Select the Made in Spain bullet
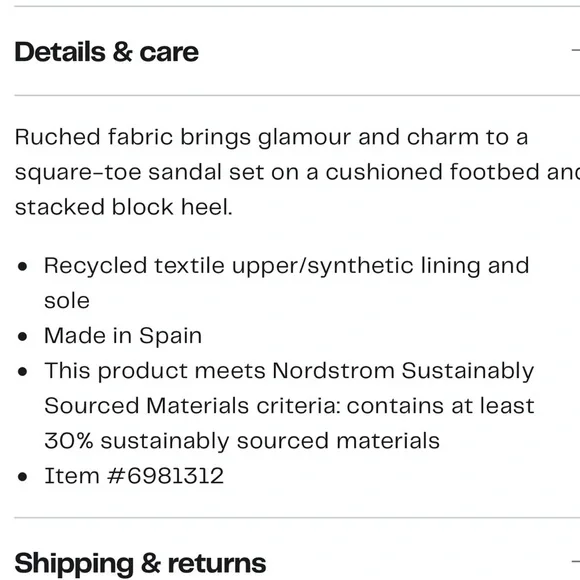The image size is (580, 580). pyautogui.click(x=123, y=335)
